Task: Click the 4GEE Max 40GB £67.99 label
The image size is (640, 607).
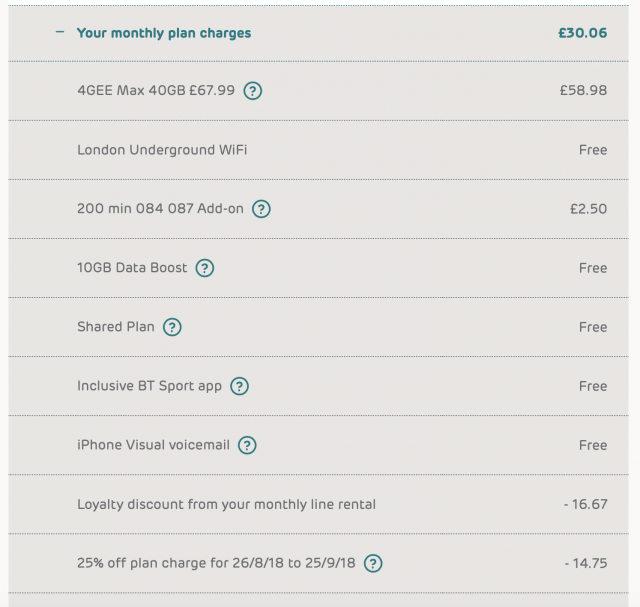Action: [x=156, y=91]
